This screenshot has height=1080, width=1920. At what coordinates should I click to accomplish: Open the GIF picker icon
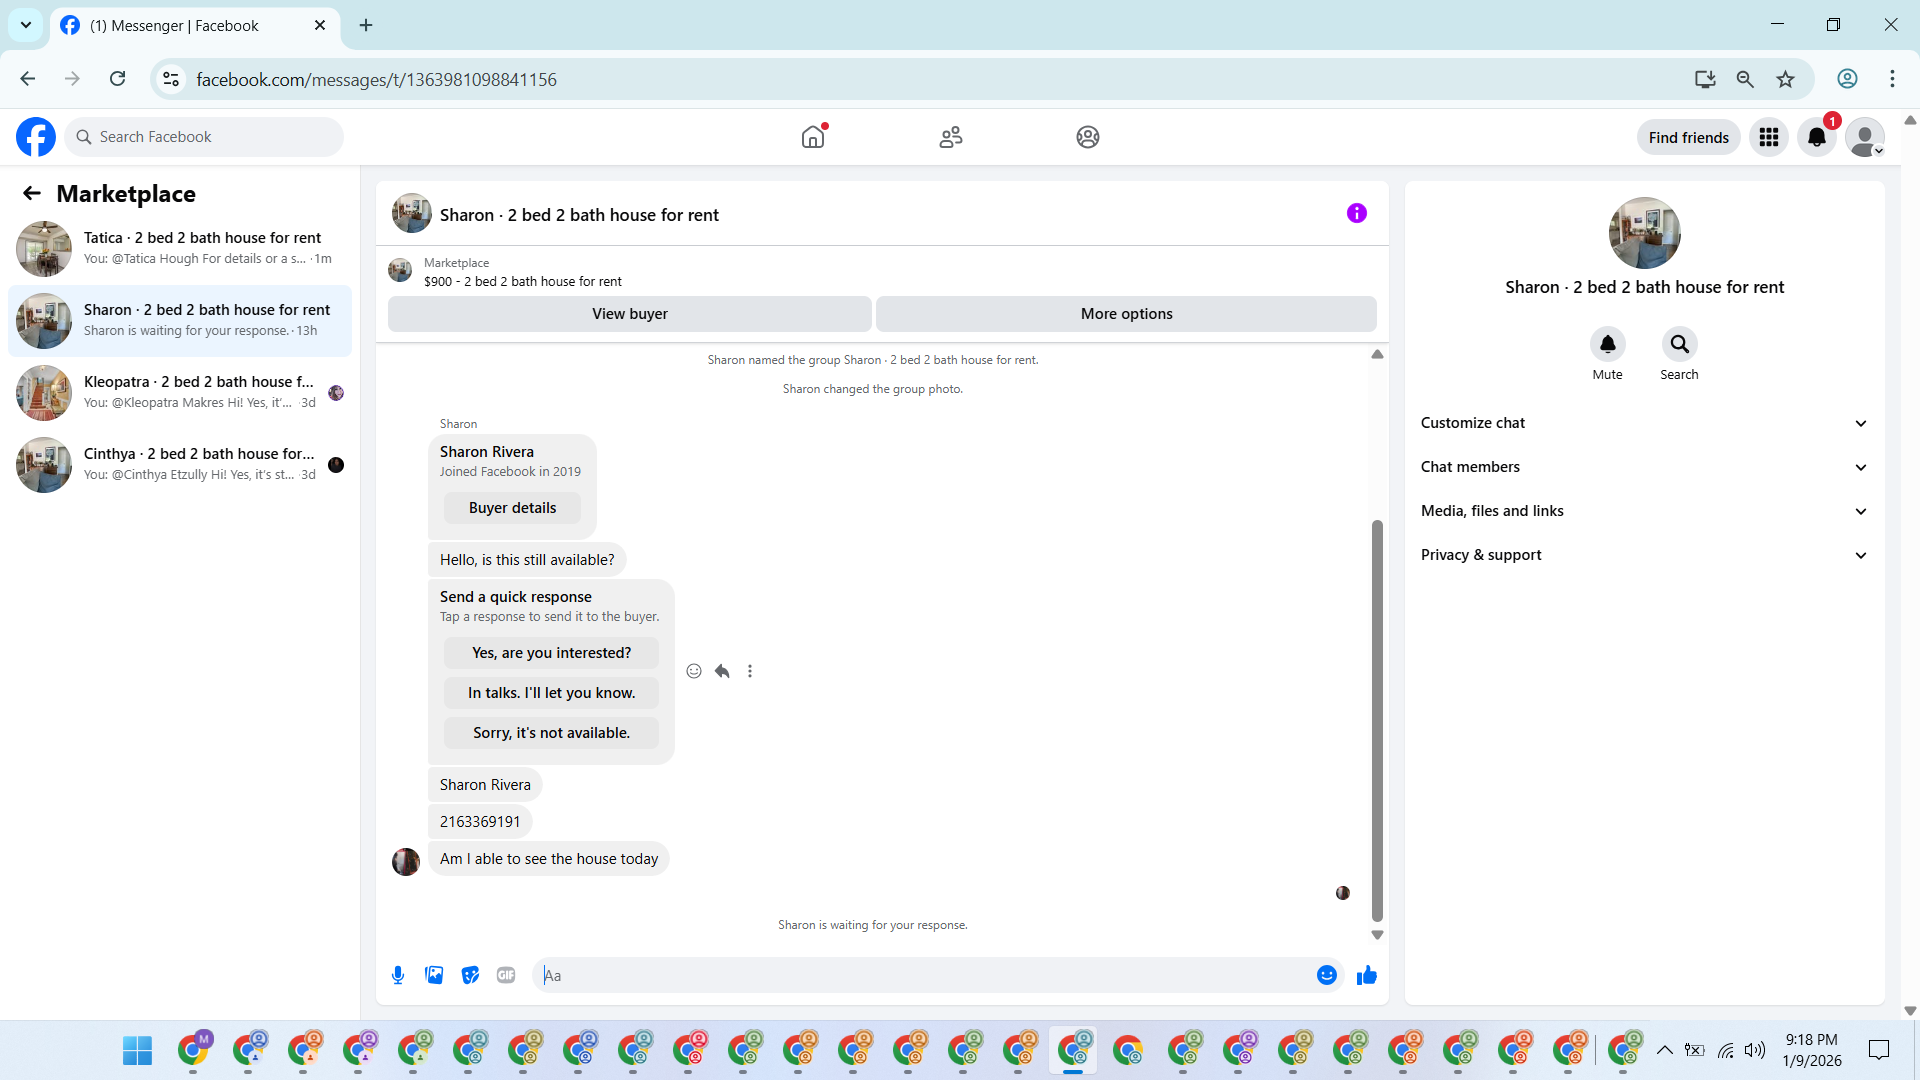pos(506,975)
